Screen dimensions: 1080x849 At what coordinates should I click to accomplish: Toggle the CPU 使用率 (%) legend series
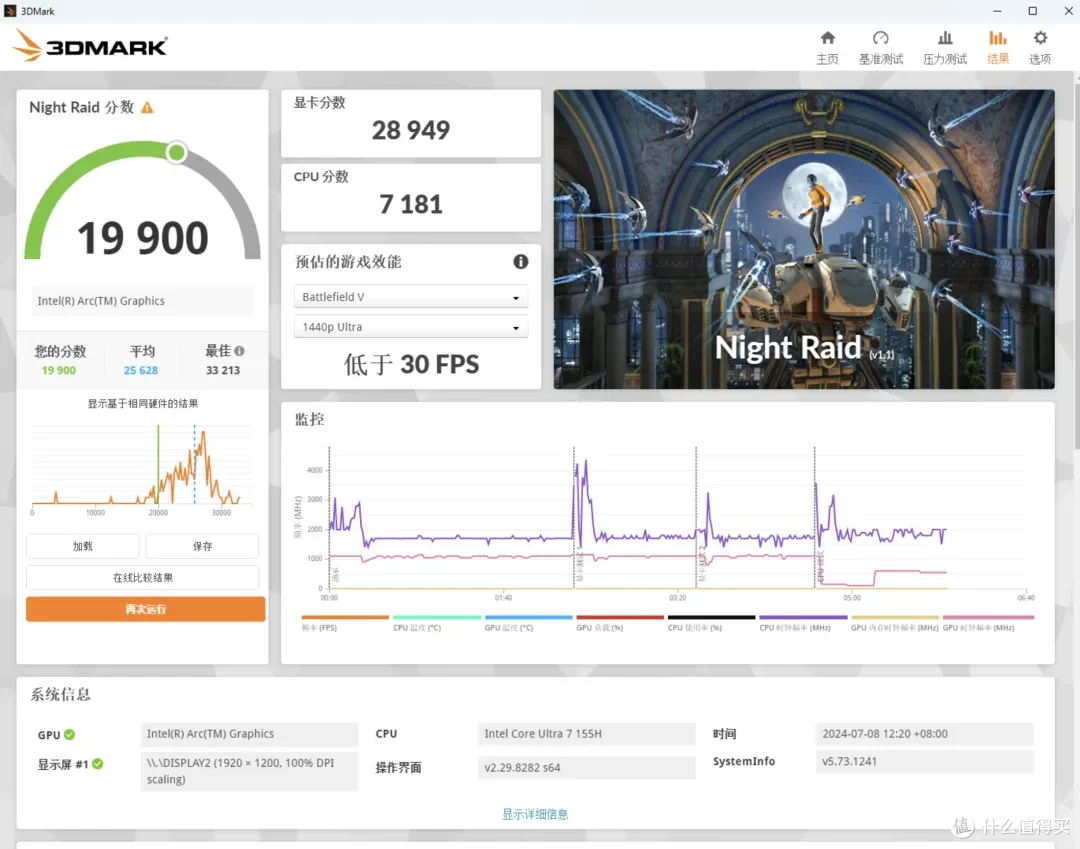(712, 624)
